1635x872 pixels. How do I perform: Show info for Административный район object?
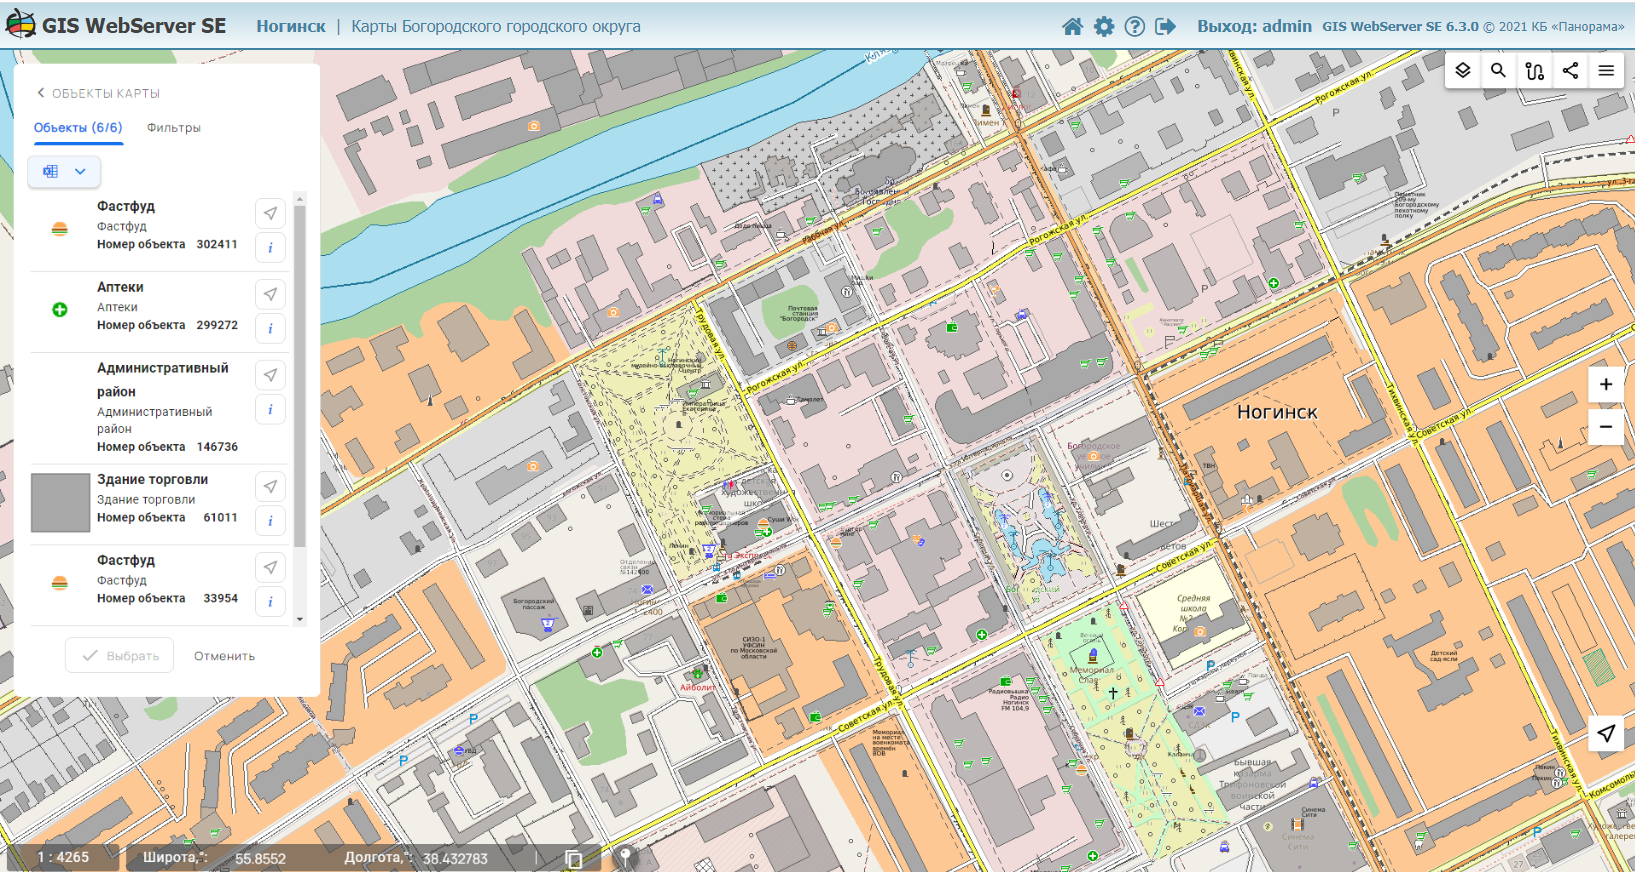(x=270, y=409)
